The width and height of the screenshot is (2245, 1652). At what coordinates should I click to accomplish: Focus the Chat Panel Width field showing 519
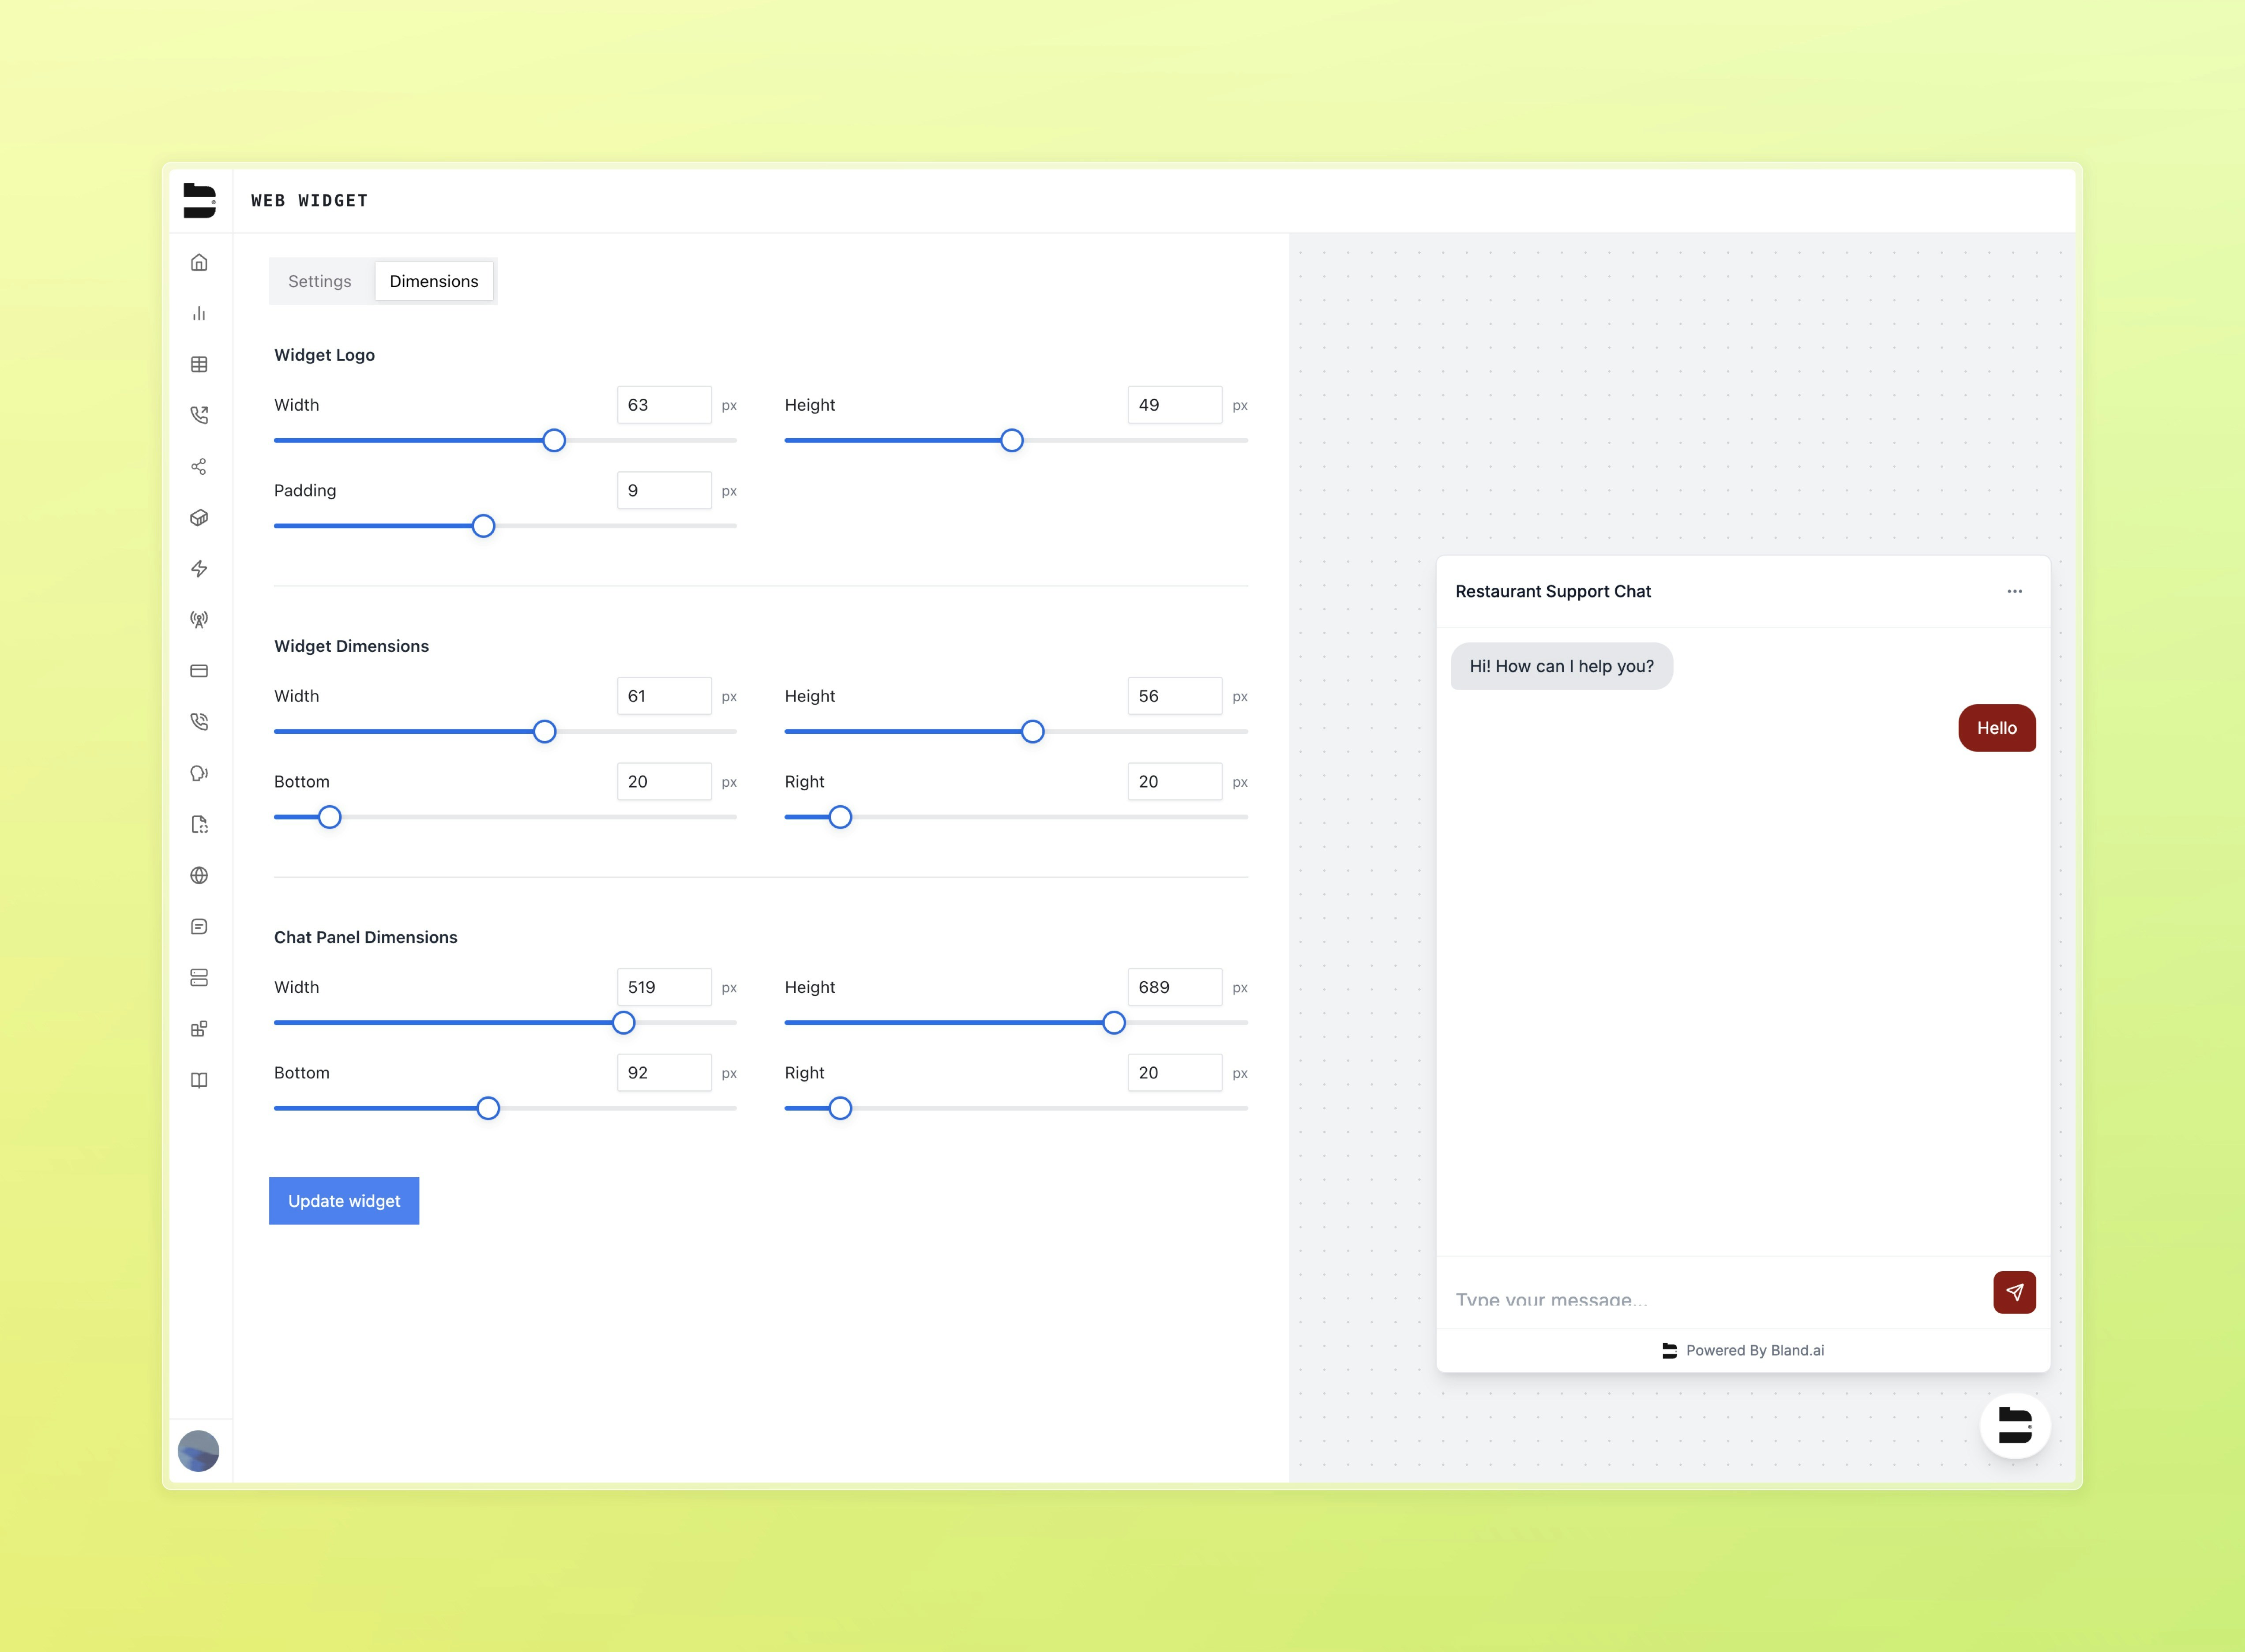[664, 987]
